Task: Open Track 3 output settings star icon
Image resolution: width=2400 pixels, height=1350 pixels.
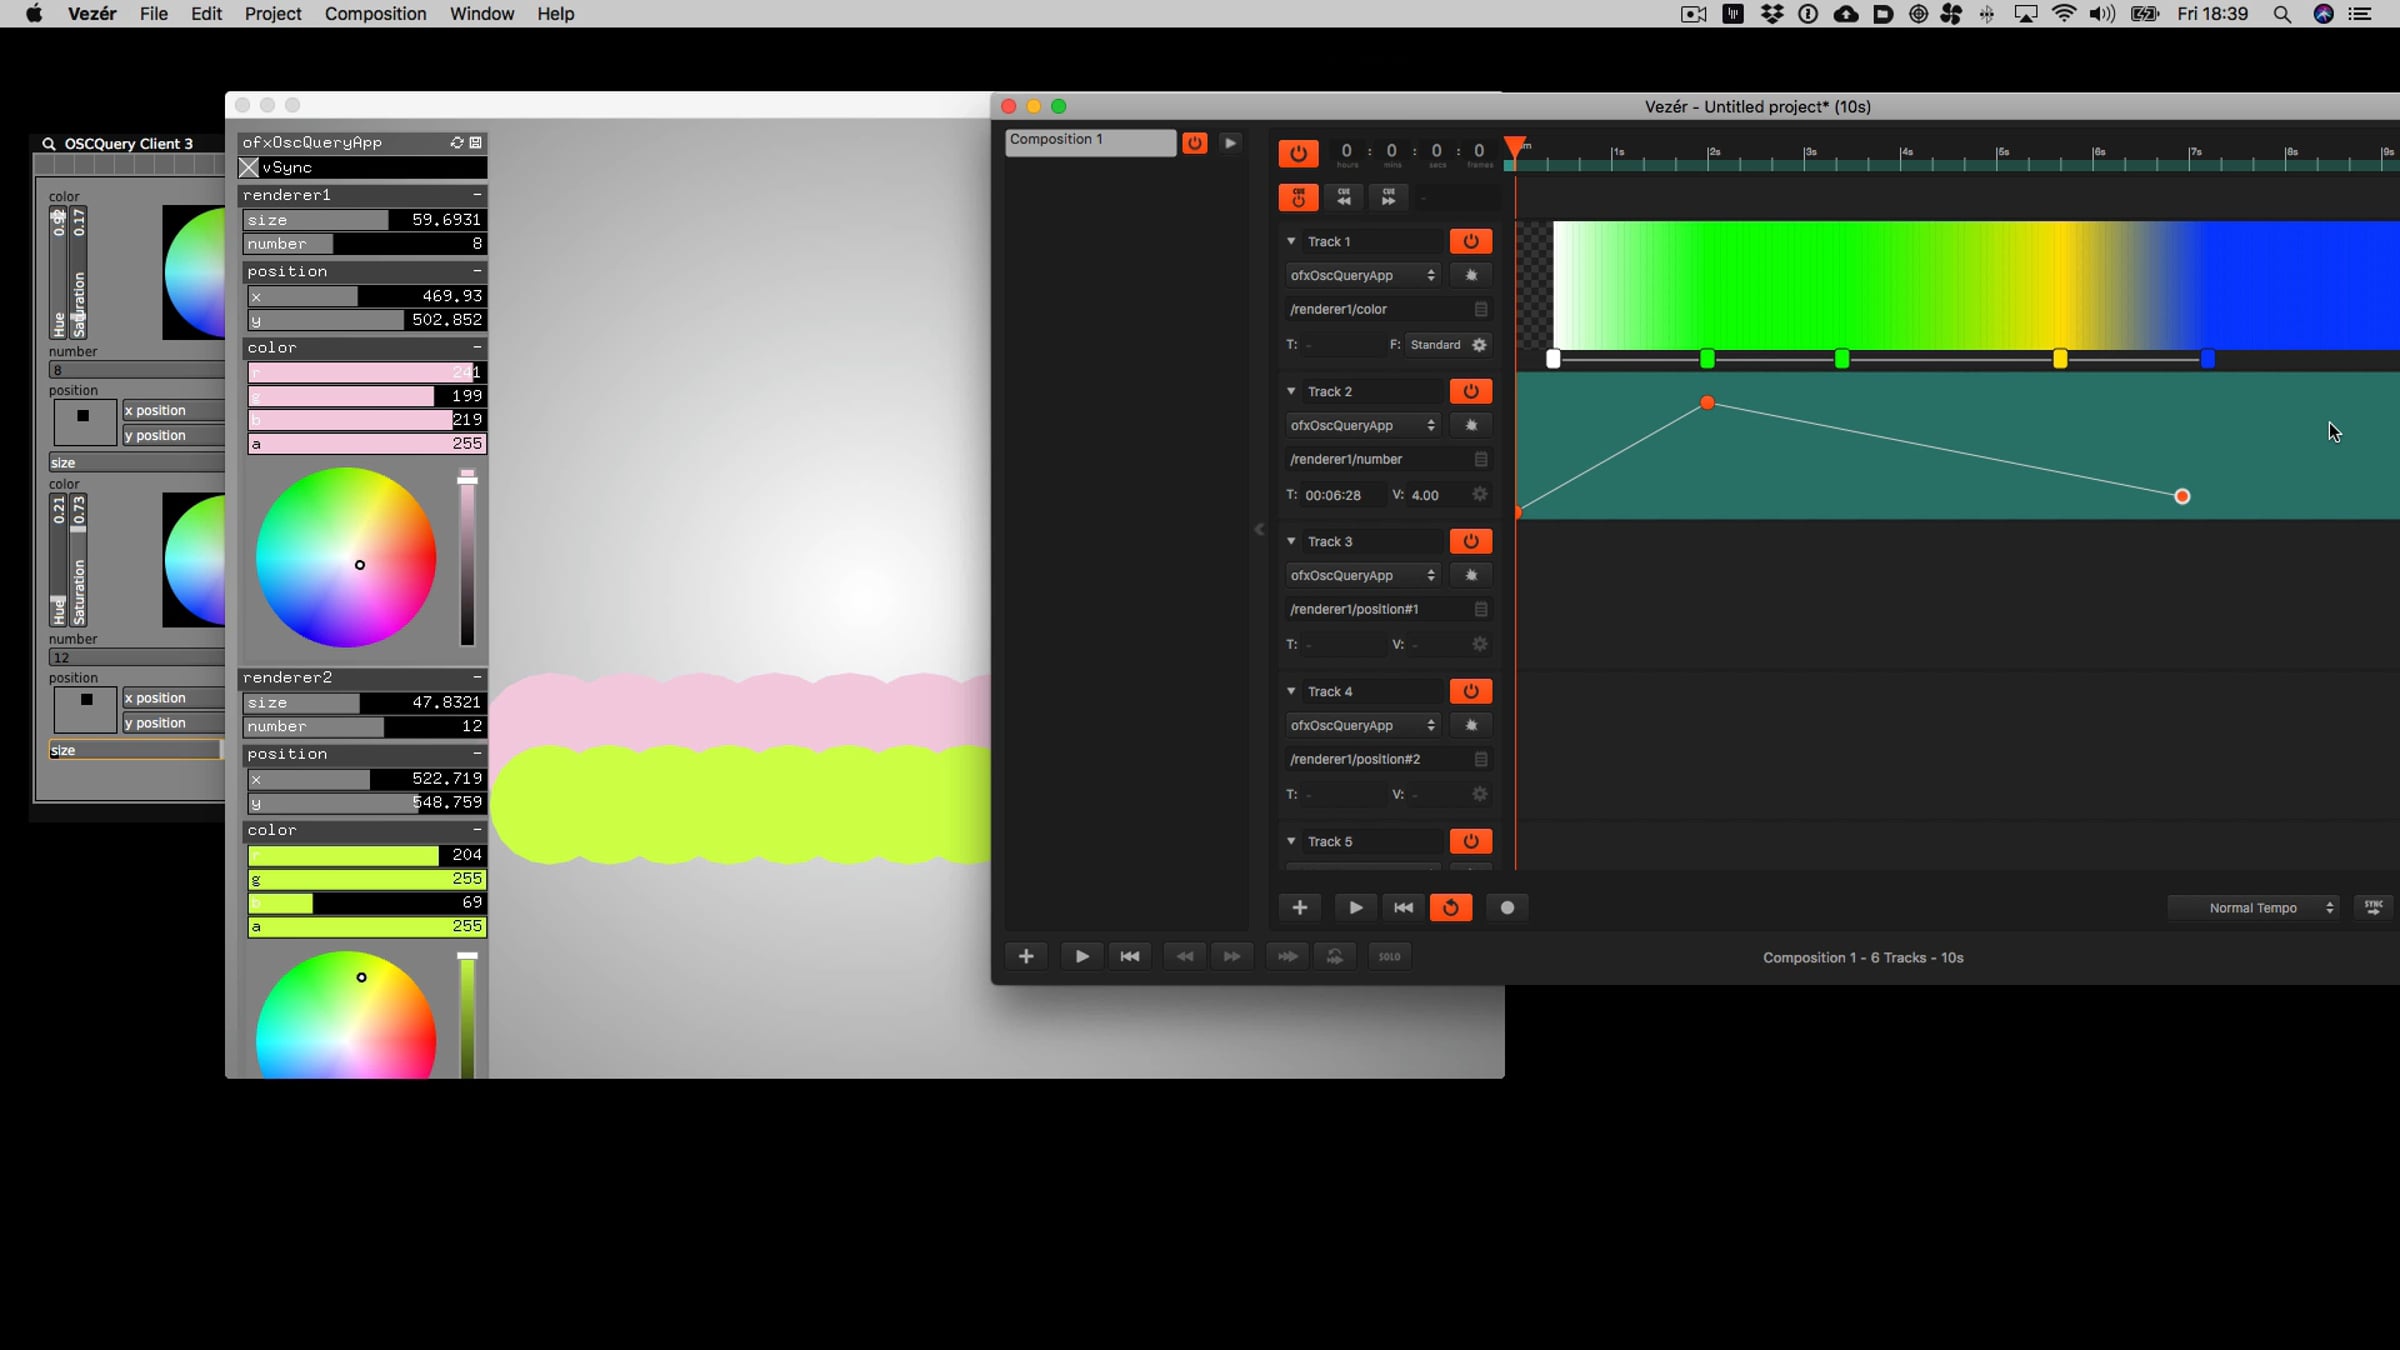Action: click(1471, 575)
